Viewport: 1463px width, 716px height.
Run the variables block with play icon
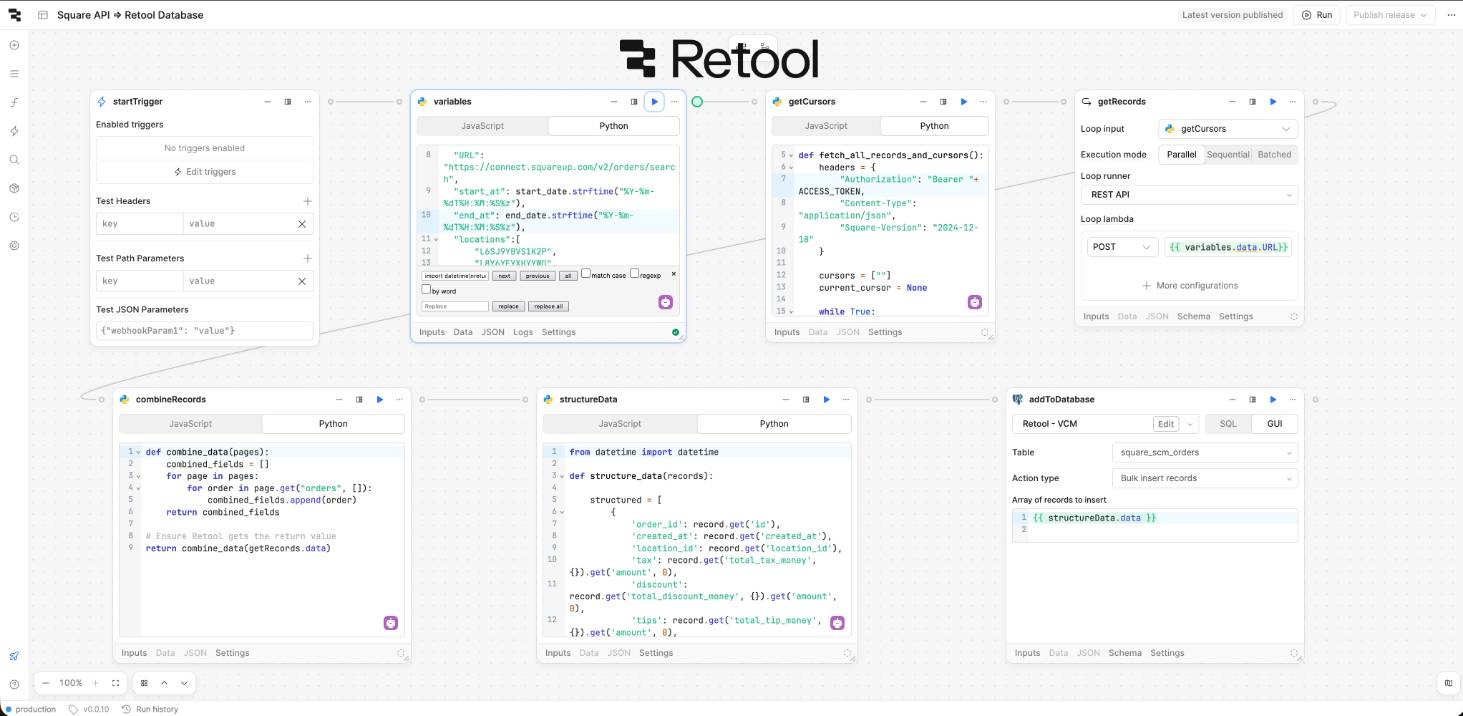tap(654, 101)
